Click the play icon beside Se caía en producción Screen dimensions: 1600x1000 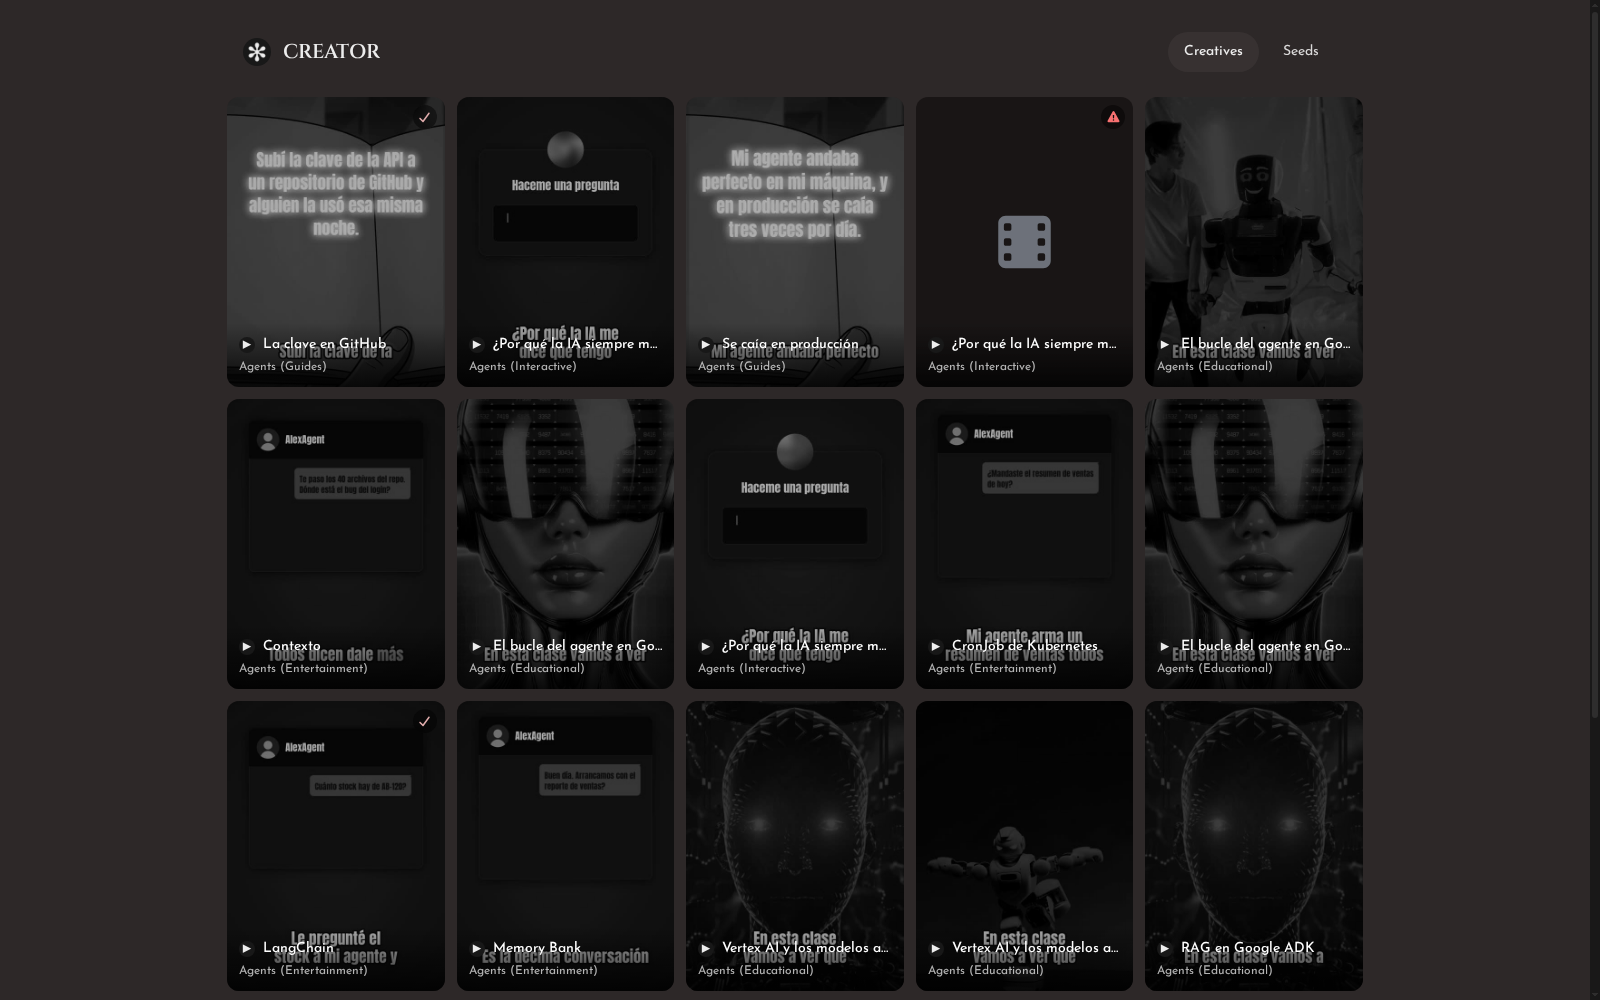coord(706,344)
